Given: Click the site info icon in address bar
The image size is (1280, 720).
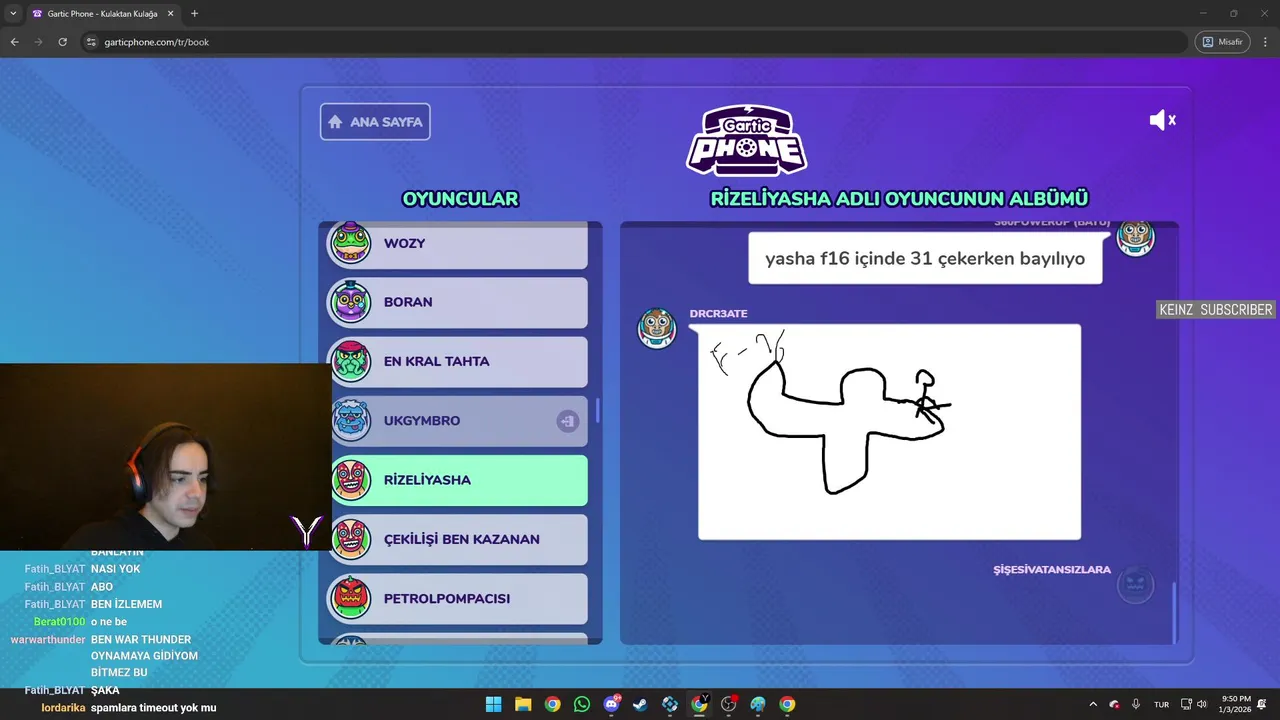Looking at the screenshot, I should [x=91, y=42].
